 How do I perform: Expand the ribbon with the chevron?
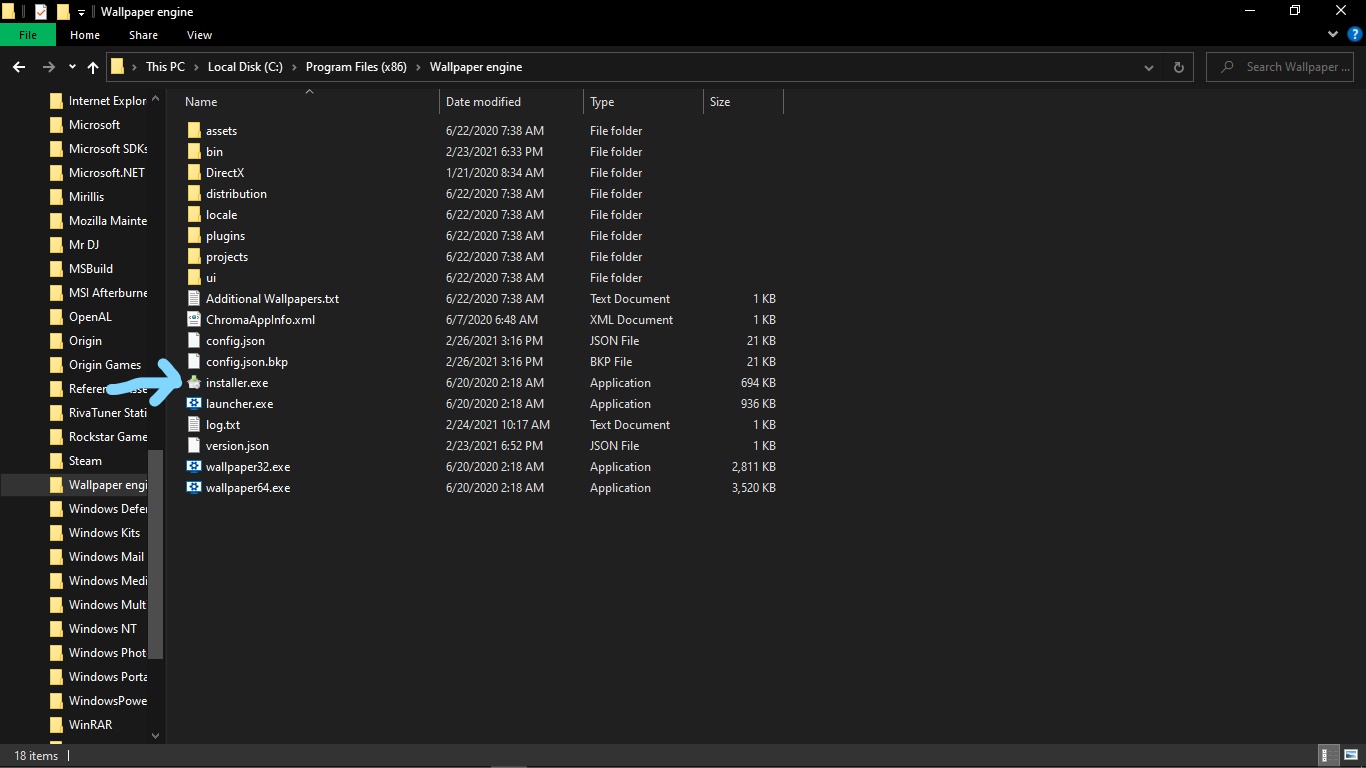1333,35
